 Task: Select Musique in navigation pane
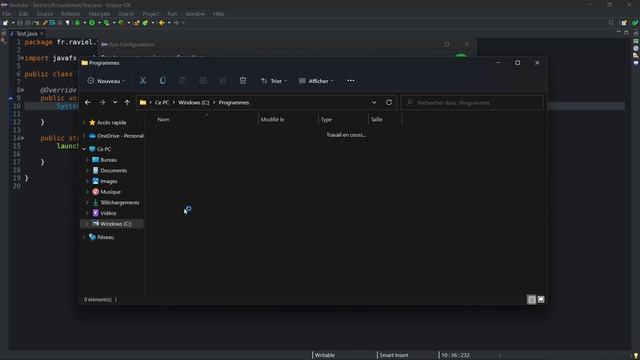pyautogui.click(x=110, y=192)
